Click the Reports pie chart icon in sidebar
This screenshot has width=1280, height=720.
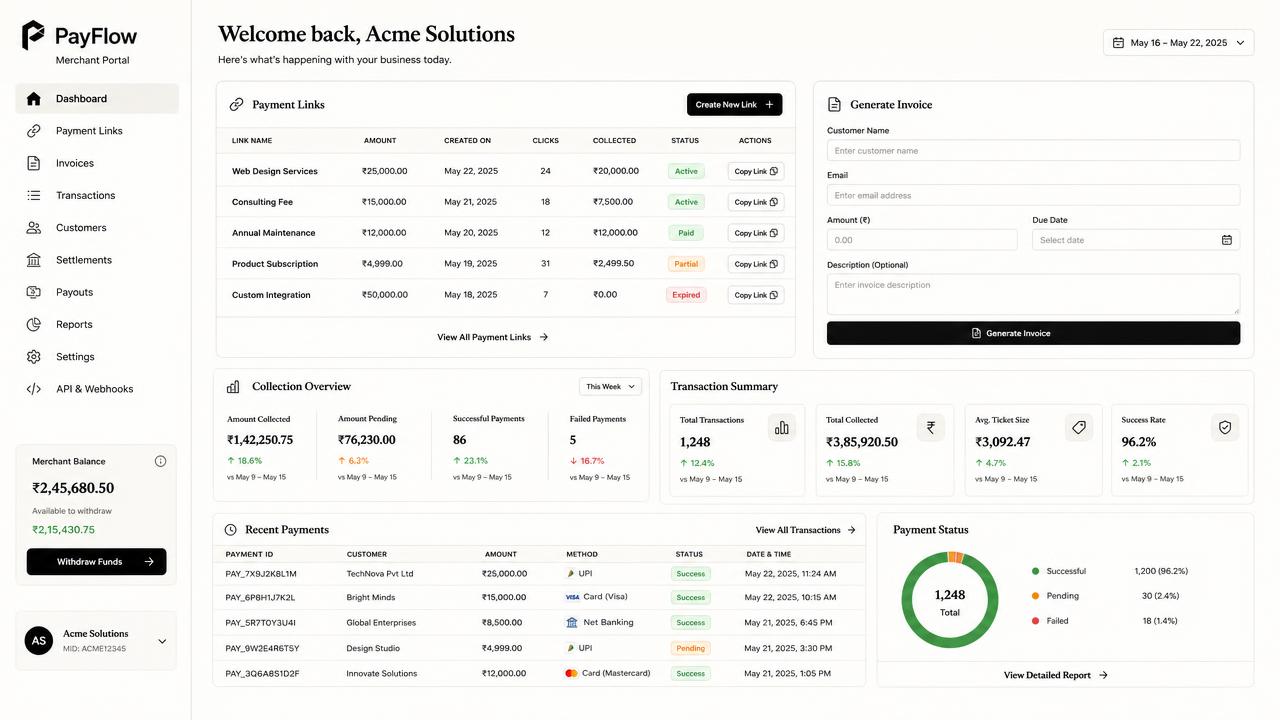tap(34, 324)
